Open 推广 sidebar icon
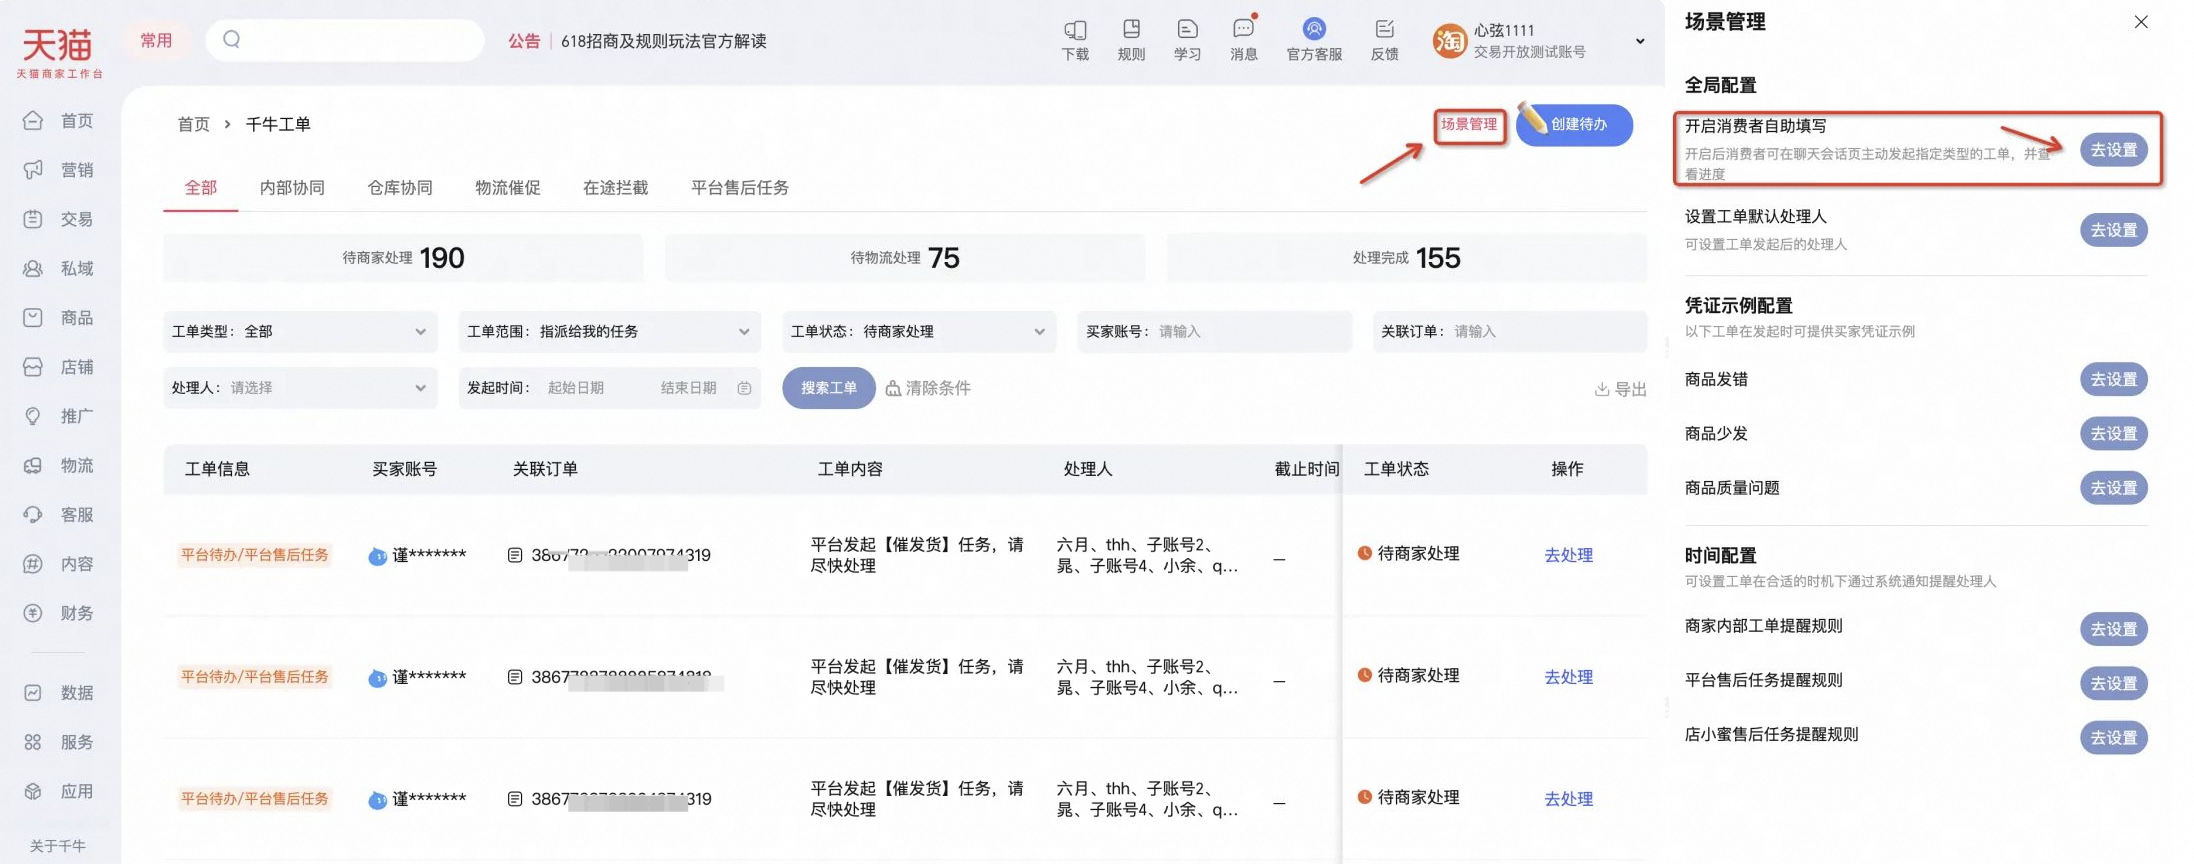The image size is (2194, 864). point(33,416)
